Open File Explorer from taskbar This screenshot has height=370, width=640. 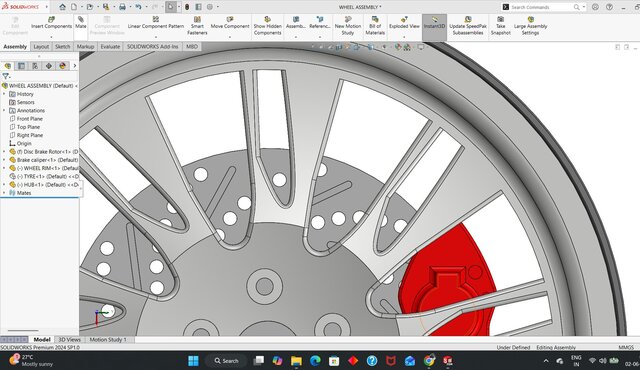pos(296,361)
